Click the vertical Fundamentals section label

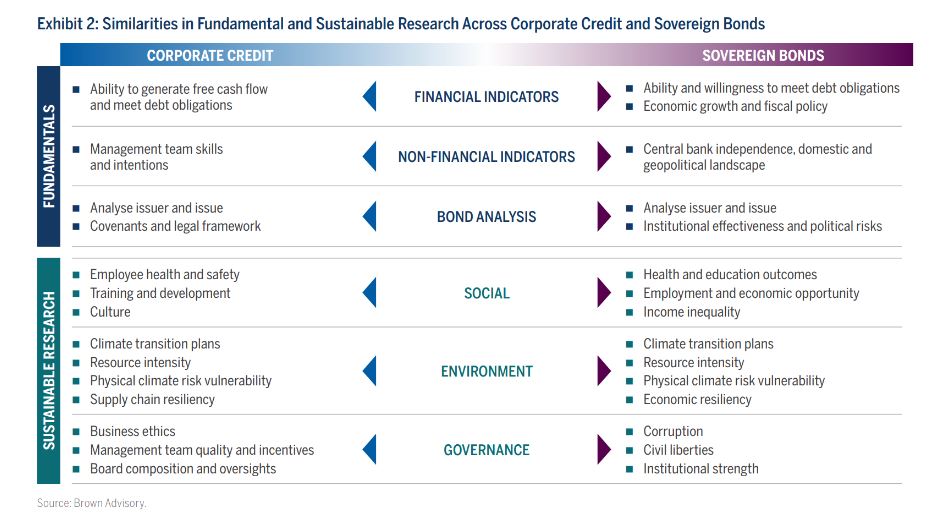[49, 156]
